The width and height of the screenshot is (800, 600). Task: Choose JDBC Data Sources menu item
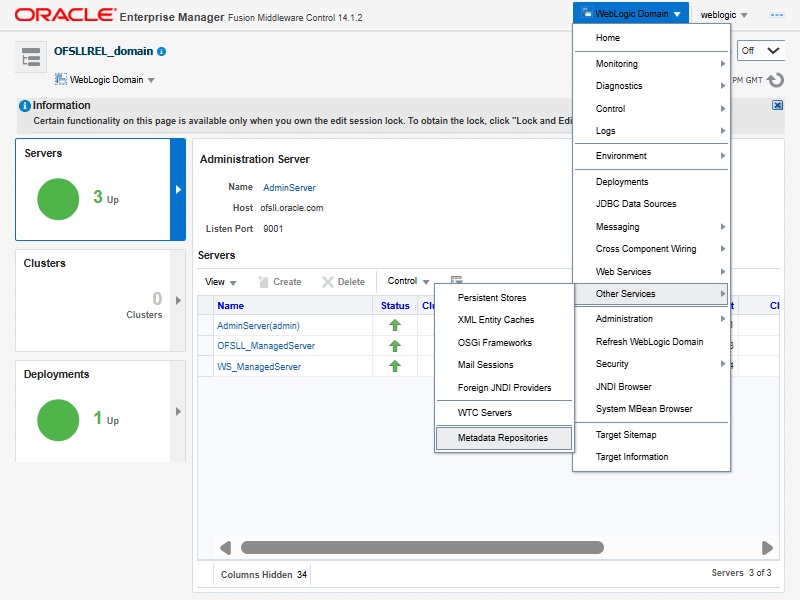click(x=636, y=204)
